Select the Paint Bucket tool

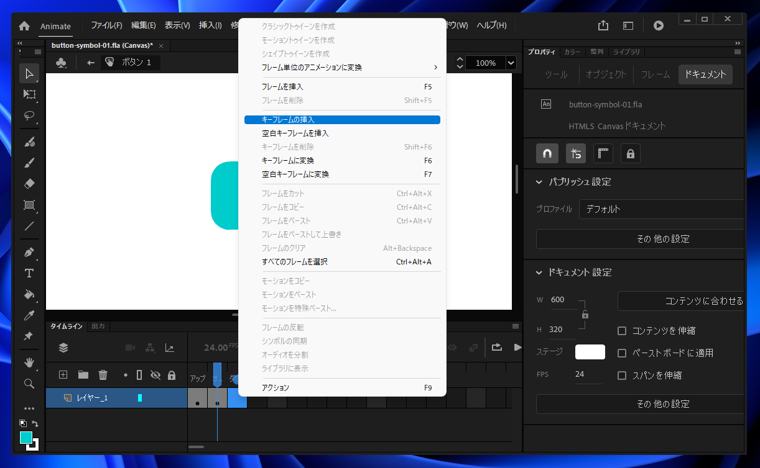[x=29, y=294]
